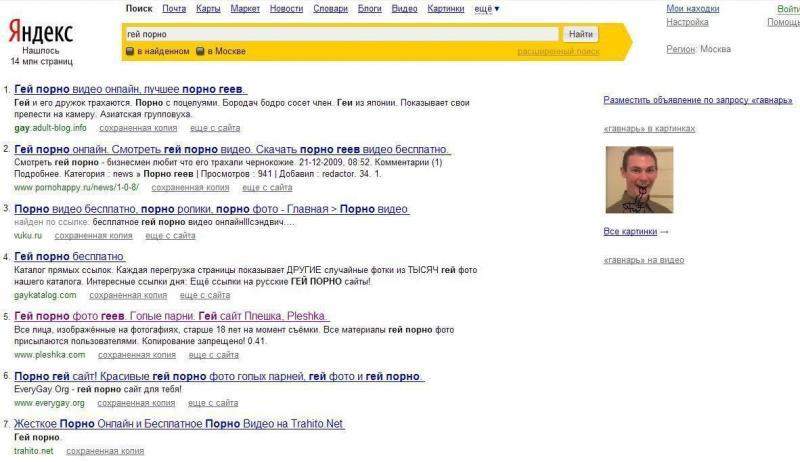800x462 pixels.
Task: Open the расширенный поиск link
Action: (x=558, y=52)
